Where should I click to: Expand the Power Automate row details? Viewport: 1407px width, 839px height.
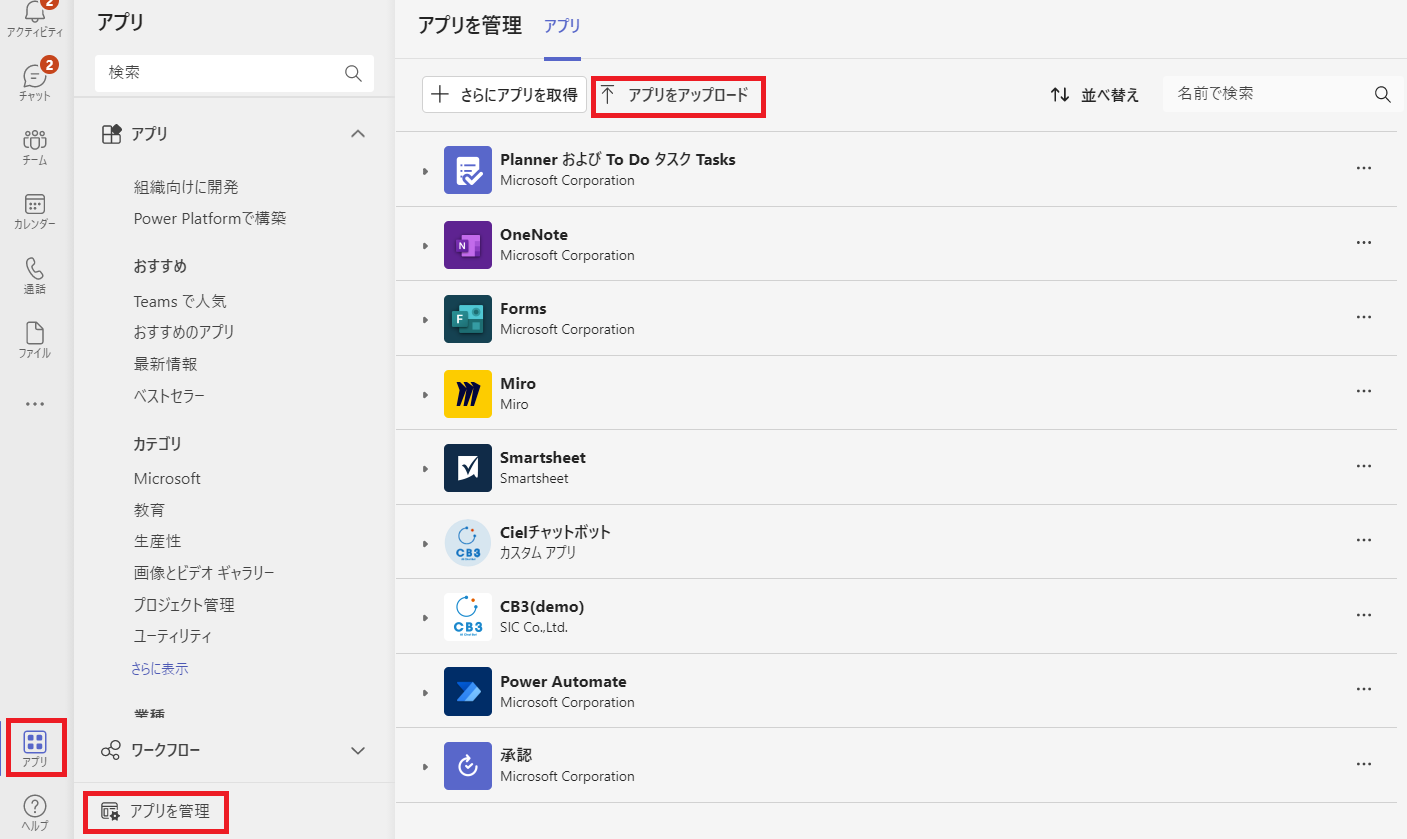(425, 692)
